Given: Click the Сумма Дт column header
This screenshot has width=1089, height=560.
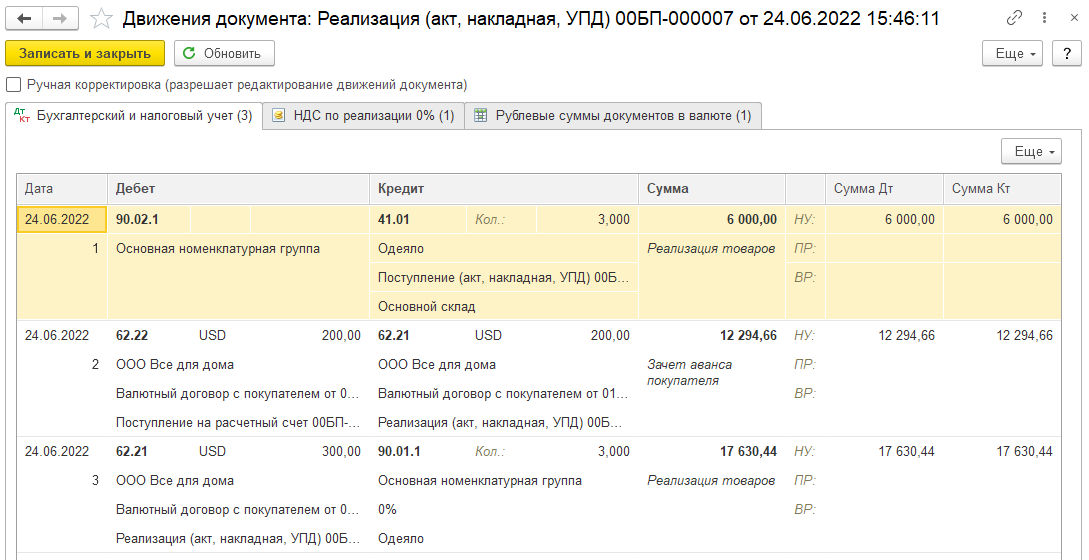Looking at the screenshot, I should (x=884, y=189).
